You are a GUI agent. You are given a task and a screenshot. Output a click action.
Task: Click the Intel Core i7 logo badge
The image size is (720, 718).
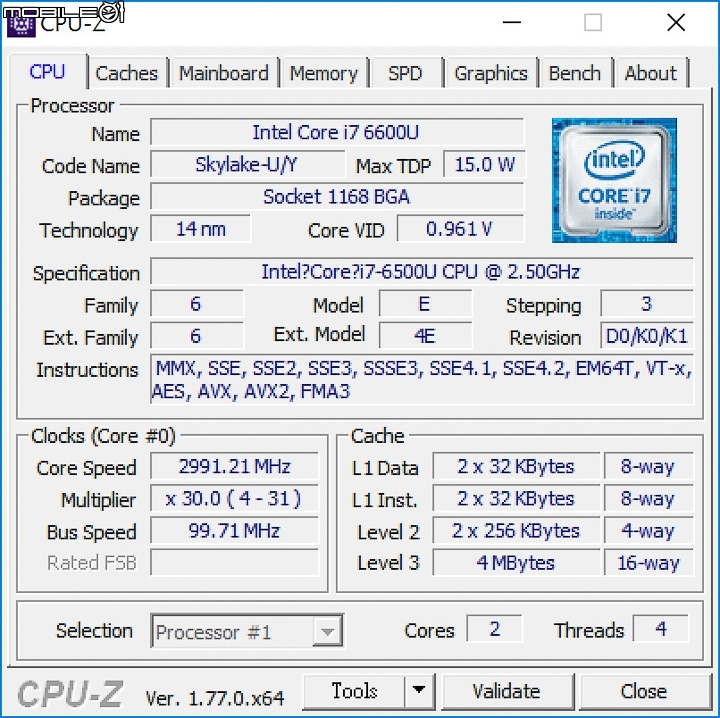coord(614,180)
